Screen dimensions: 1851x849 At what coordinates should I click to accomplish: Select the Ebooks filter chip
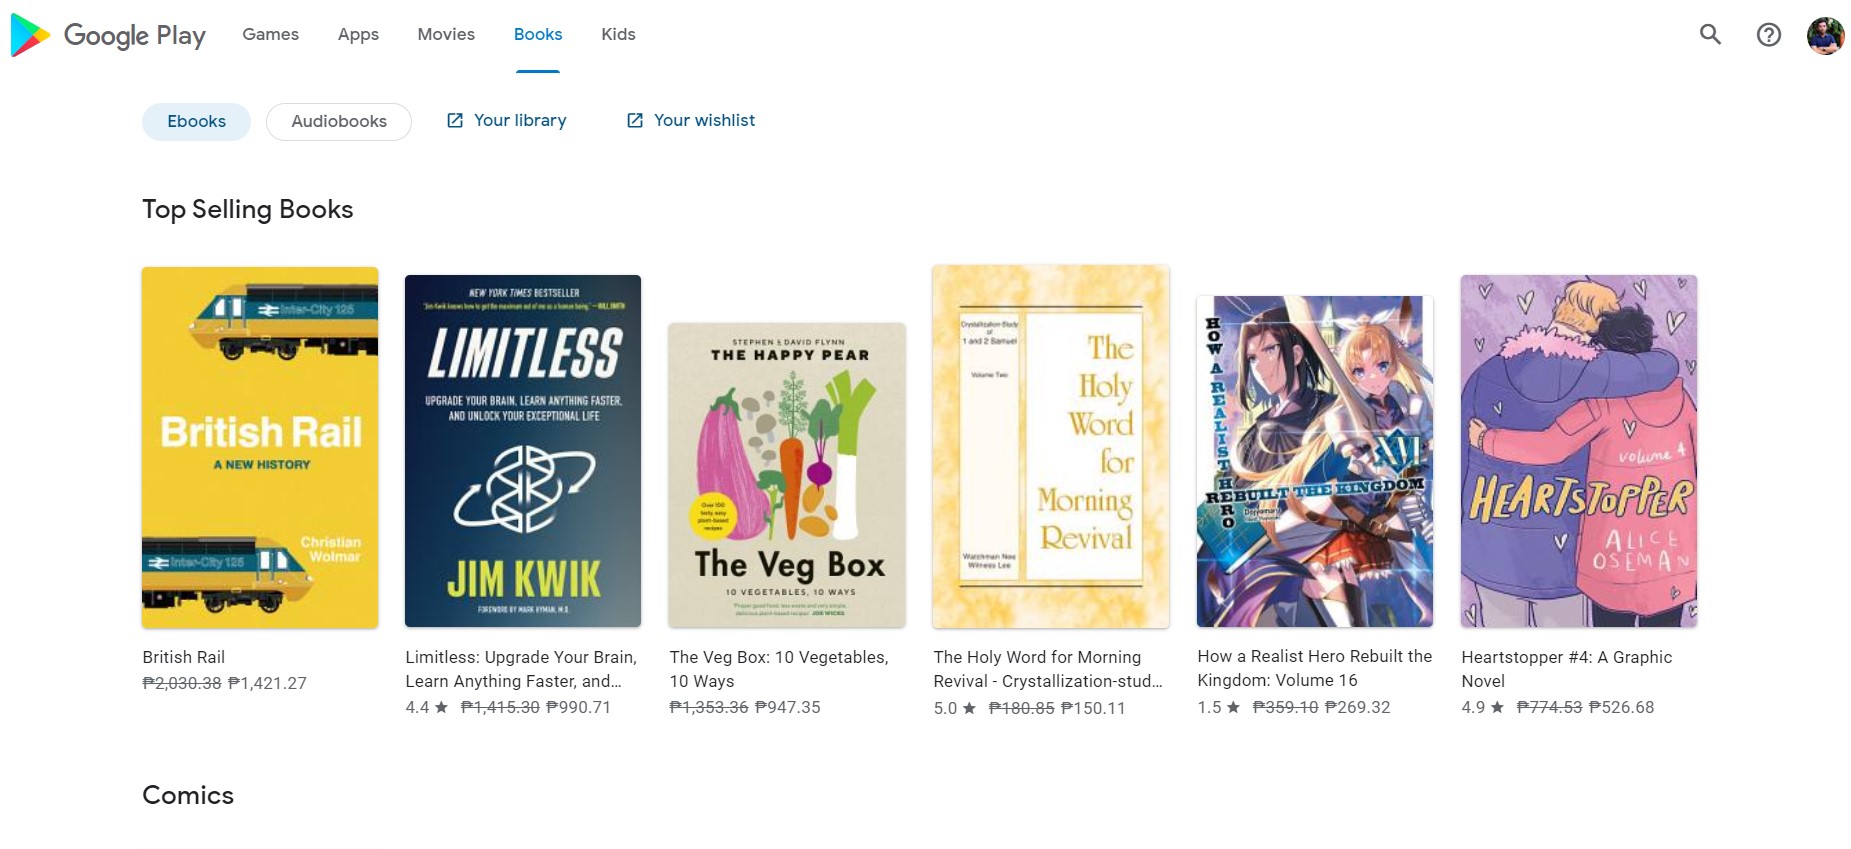(196, 121)
